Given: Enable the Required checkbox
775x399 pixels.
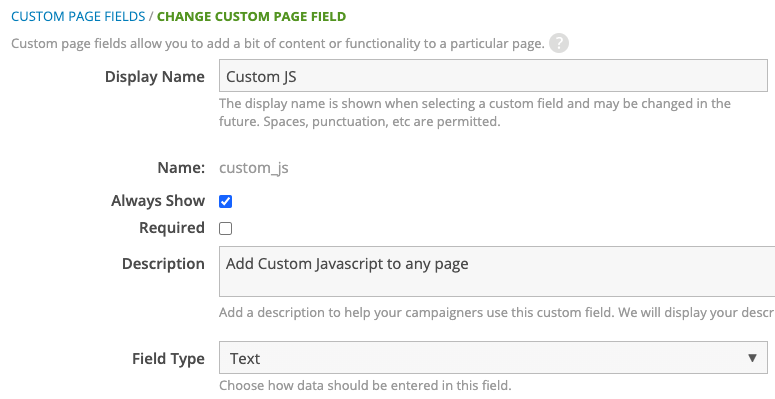Looking at the screenshot, I should coord(225,228).
